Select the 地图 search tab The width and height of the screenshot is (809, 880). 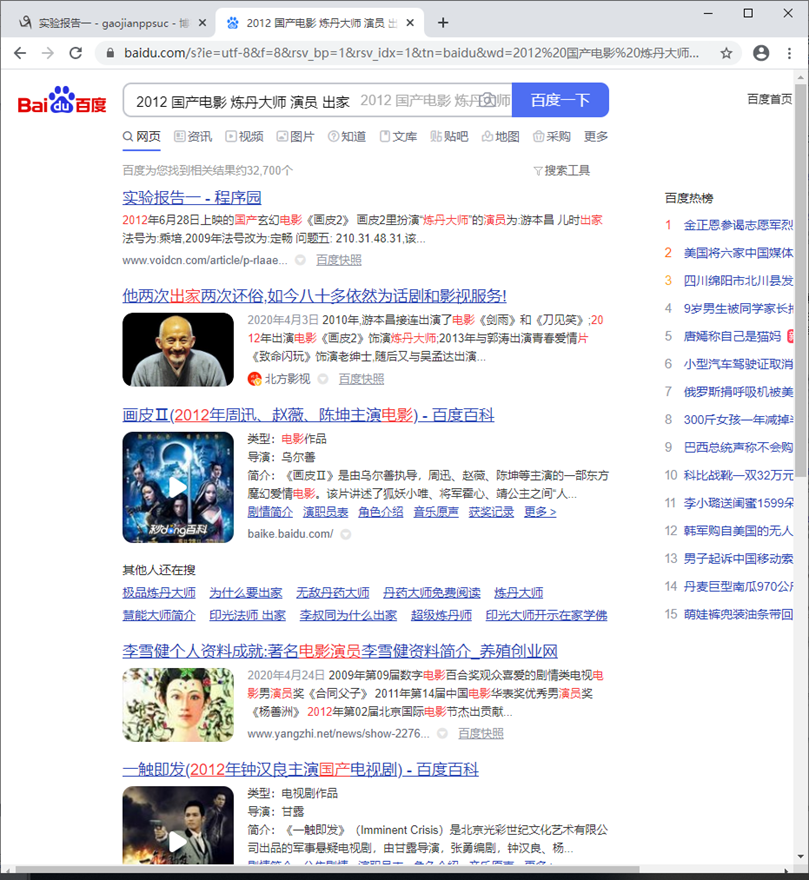click(x=501, y=136)
